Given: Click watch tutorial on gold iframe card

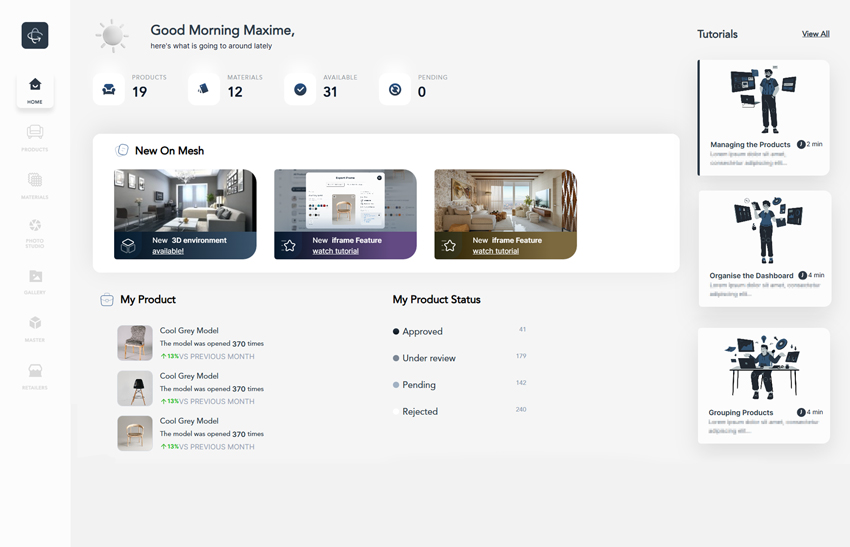Looking at the screenshot, I should pos(495,251).
